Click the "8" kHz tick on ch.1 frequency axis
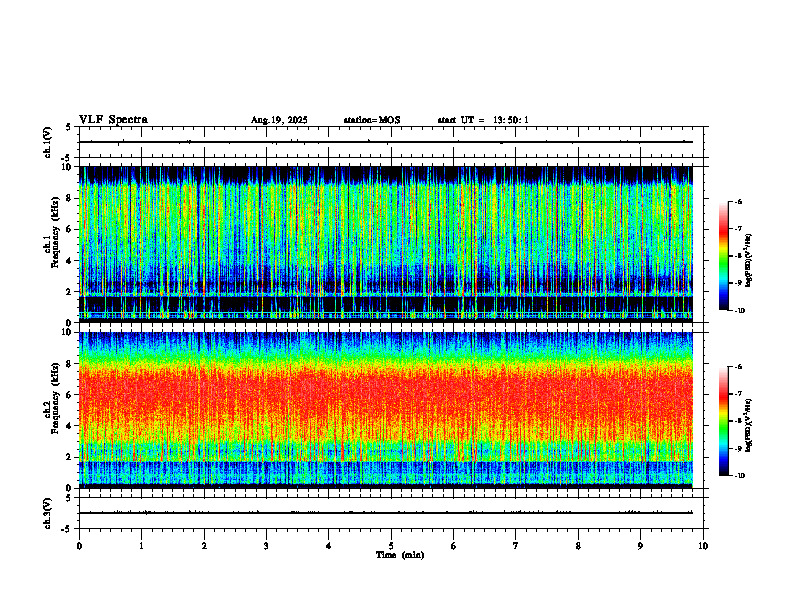792x612 pixels. click(69, 198)
